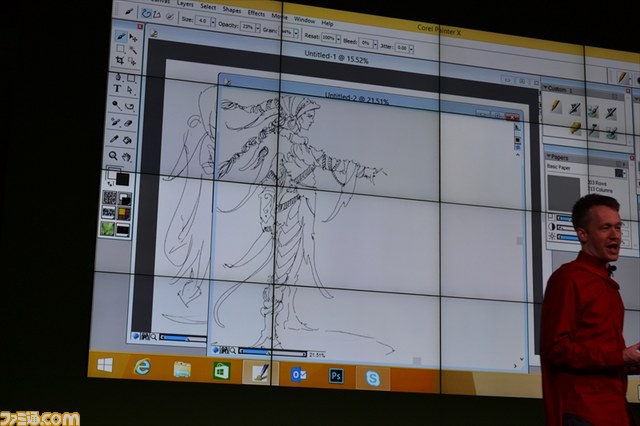Swap main and additional colors
Image resolution: width=640 pixels, height=426 pixels.
point(110,184)
